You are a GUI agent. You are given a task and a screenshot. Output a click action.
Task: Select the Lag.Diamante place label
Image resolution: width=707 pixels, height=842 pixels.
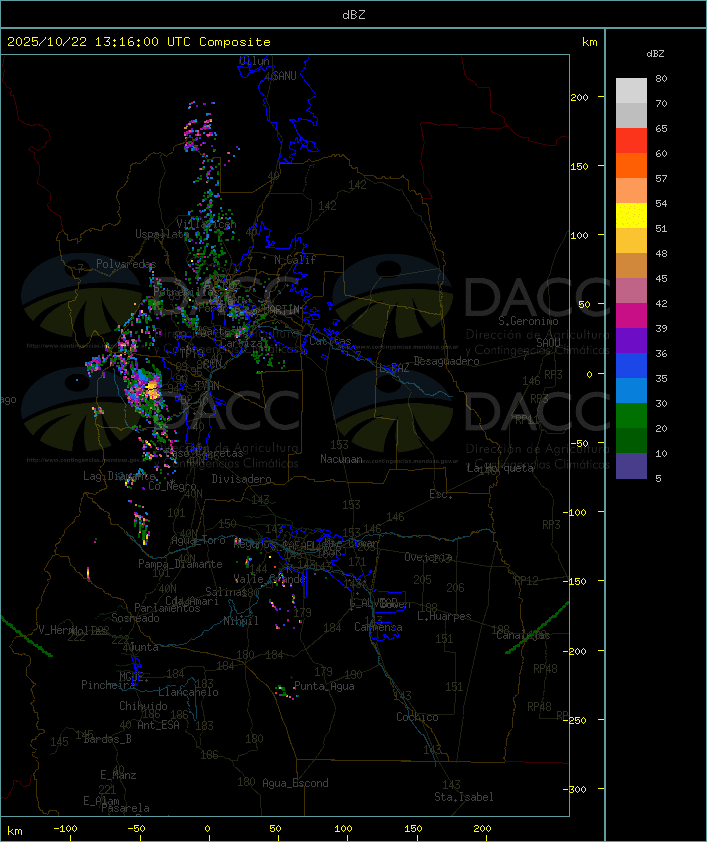119,476
